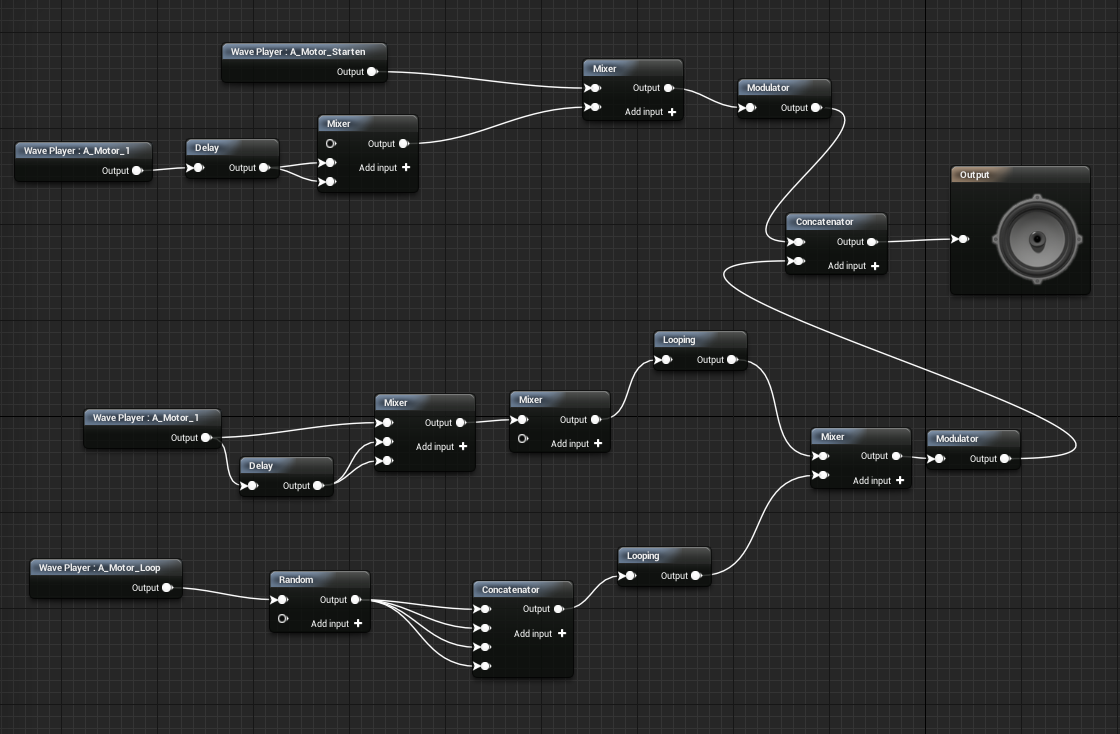Click Output pin of Concatenator fed by Random
Viewport: 1120px width, 734px height.
pyautogui.click(x=559, y=609)
